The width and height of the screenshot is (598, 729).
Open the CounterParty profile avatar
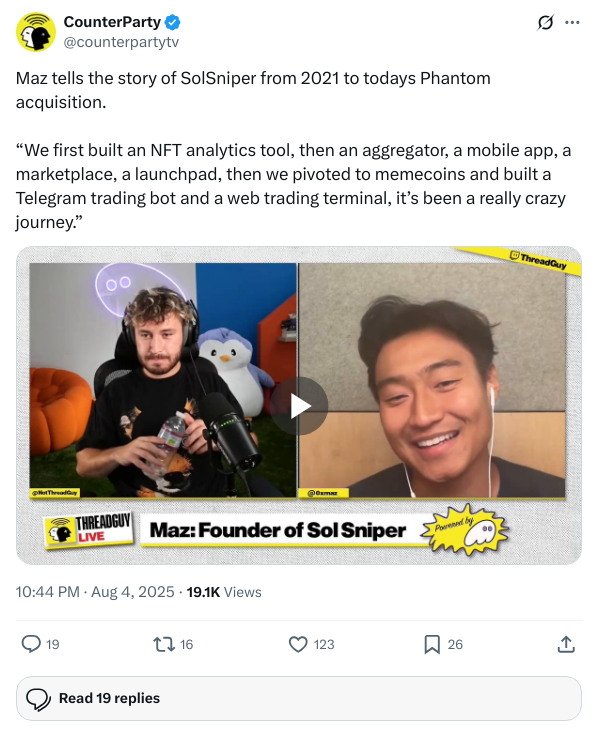coord(36,32)
